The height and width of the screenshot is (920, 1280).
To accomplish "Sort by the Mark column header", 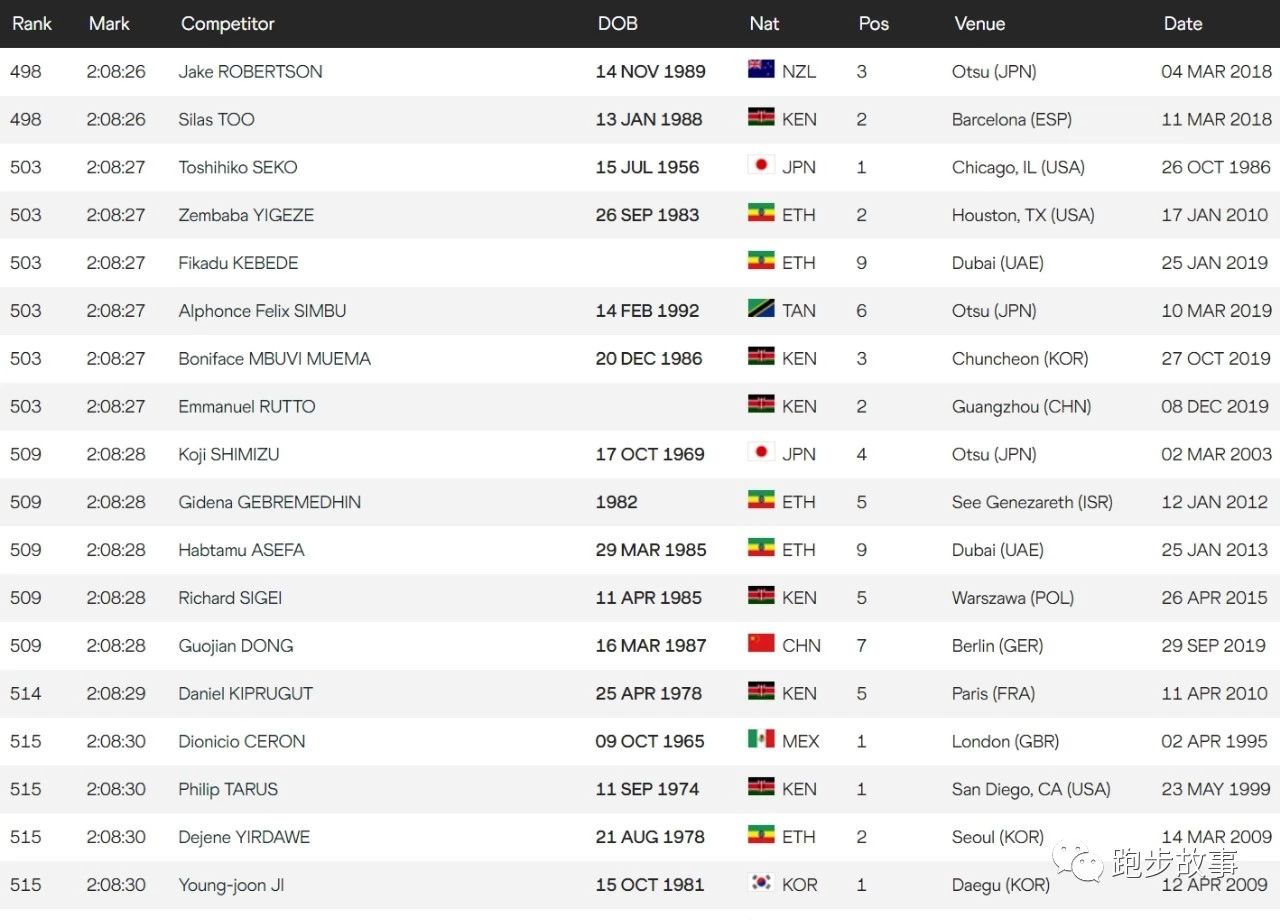I will pos(109,24).
